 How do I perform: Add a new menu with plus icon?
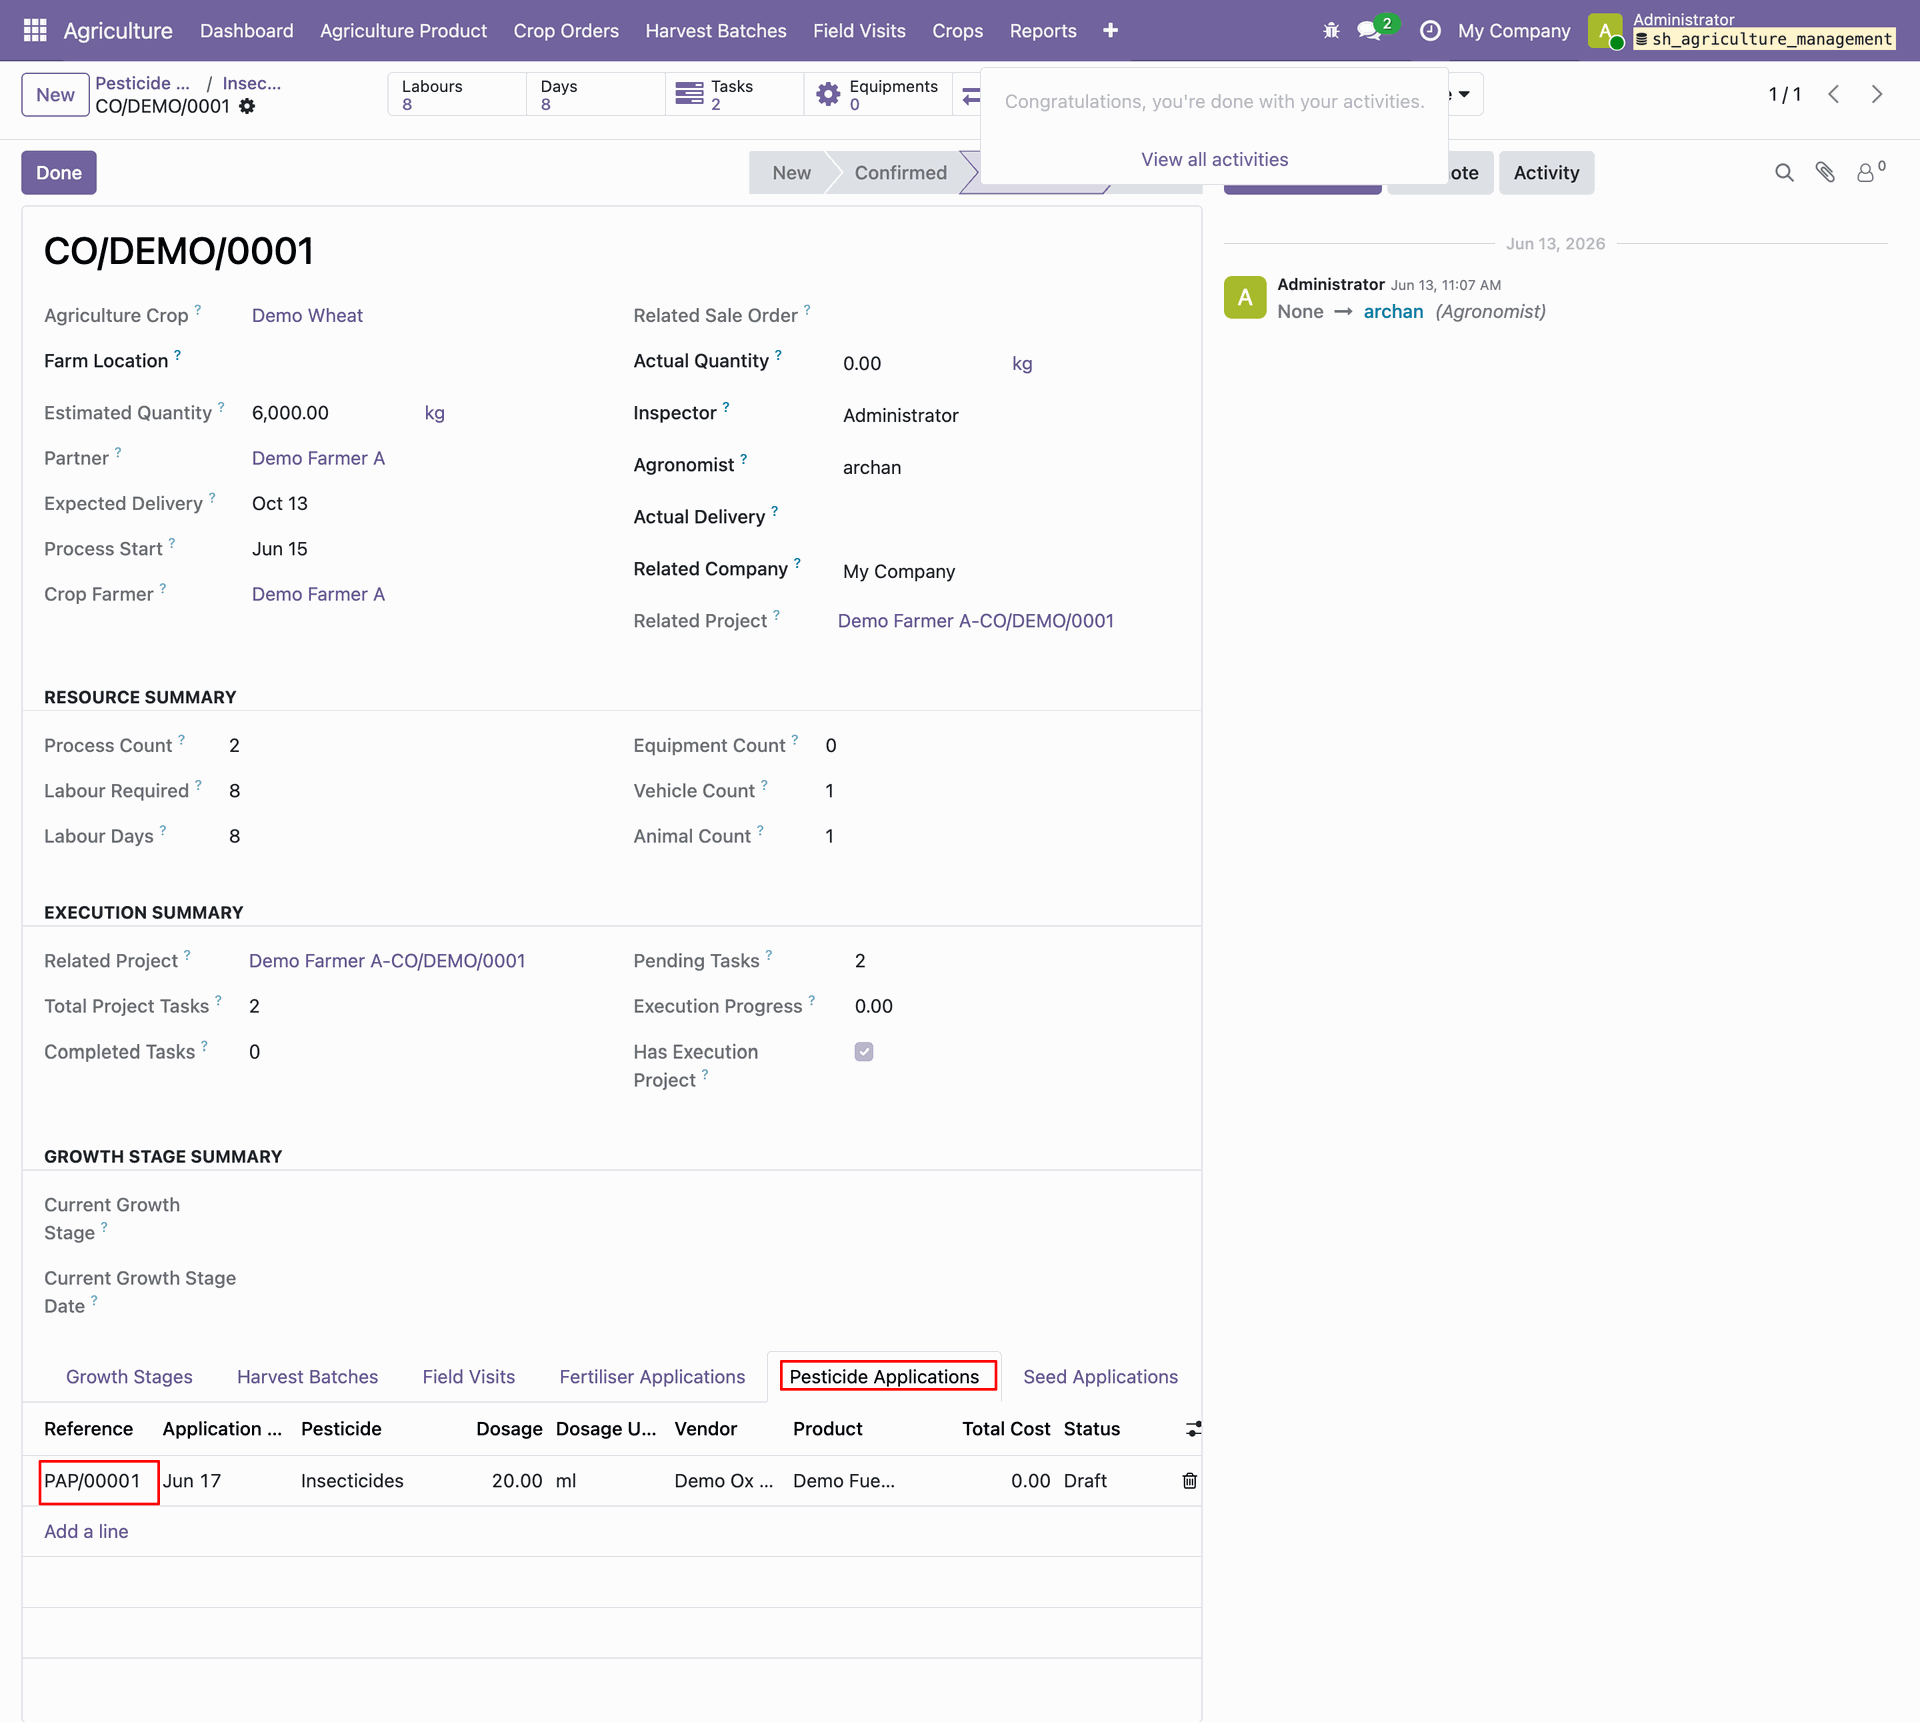1110,30
